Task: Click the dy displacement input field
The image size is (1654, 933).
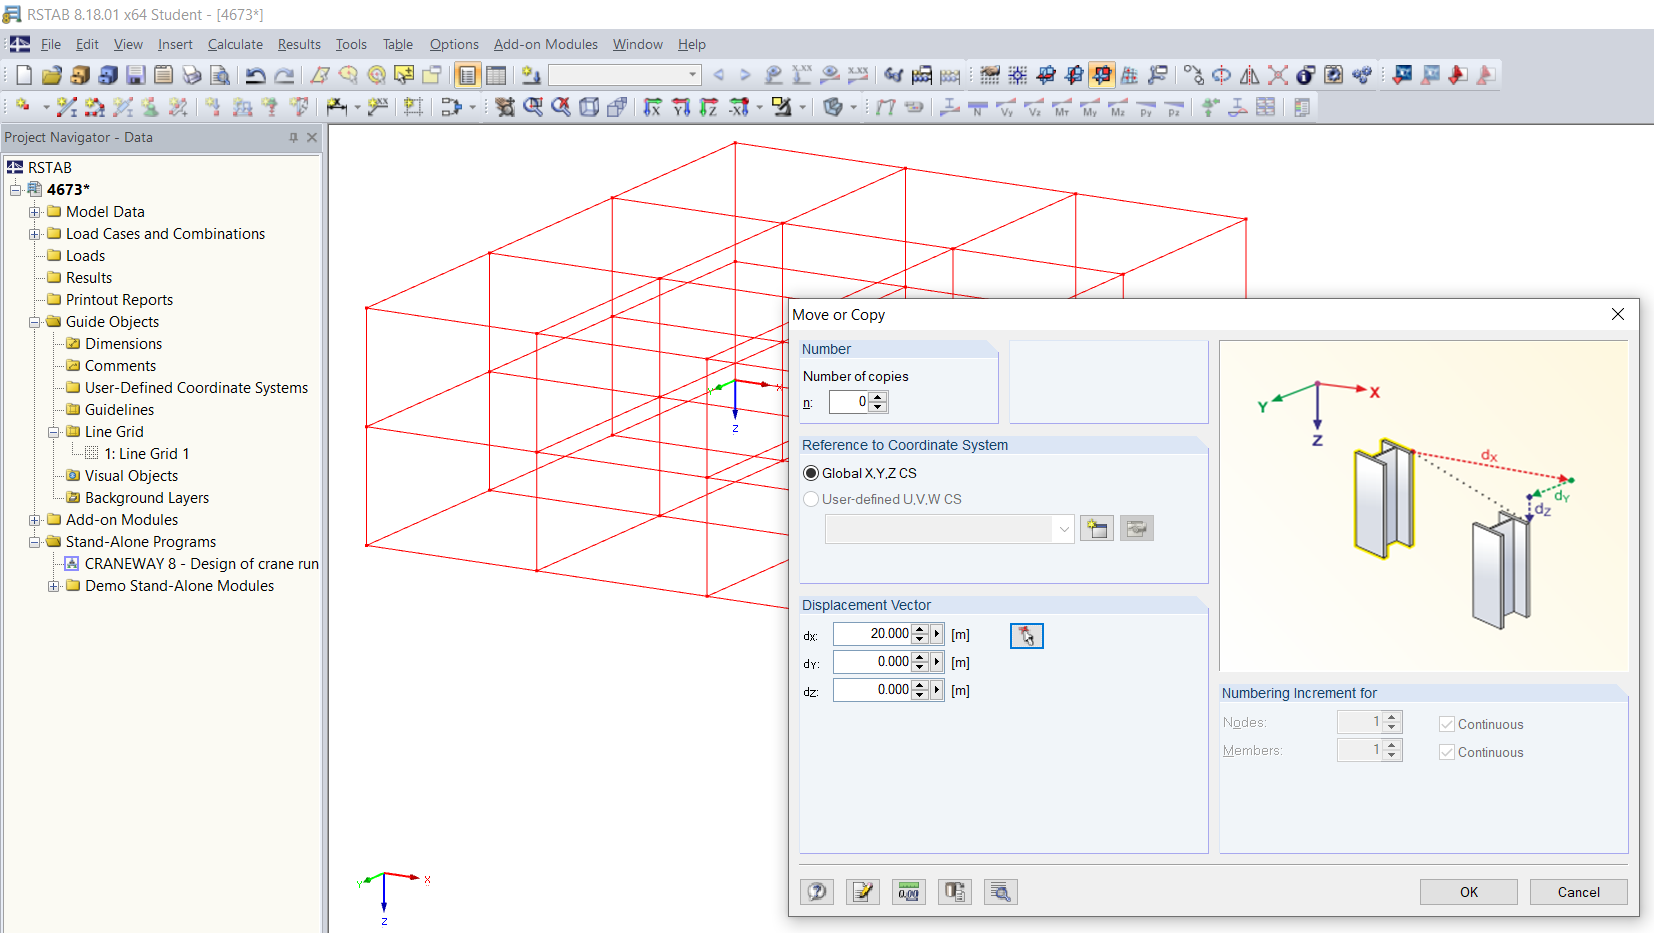Action: click(872, 662)
